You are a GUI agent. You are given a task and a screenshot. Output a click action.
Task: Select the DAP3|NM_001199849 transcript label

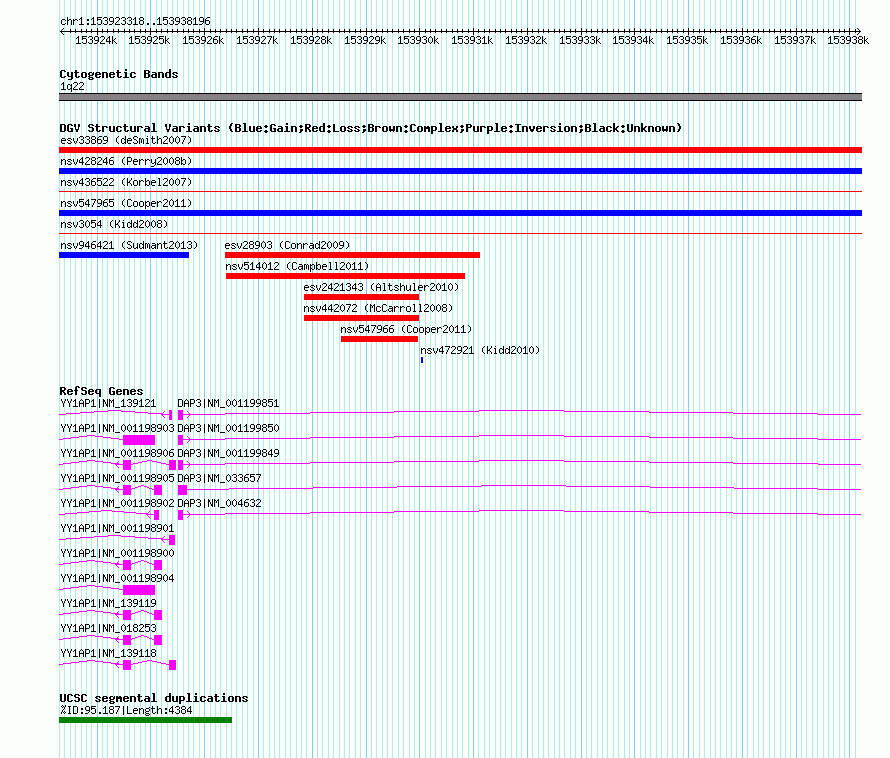coord(228,453)
